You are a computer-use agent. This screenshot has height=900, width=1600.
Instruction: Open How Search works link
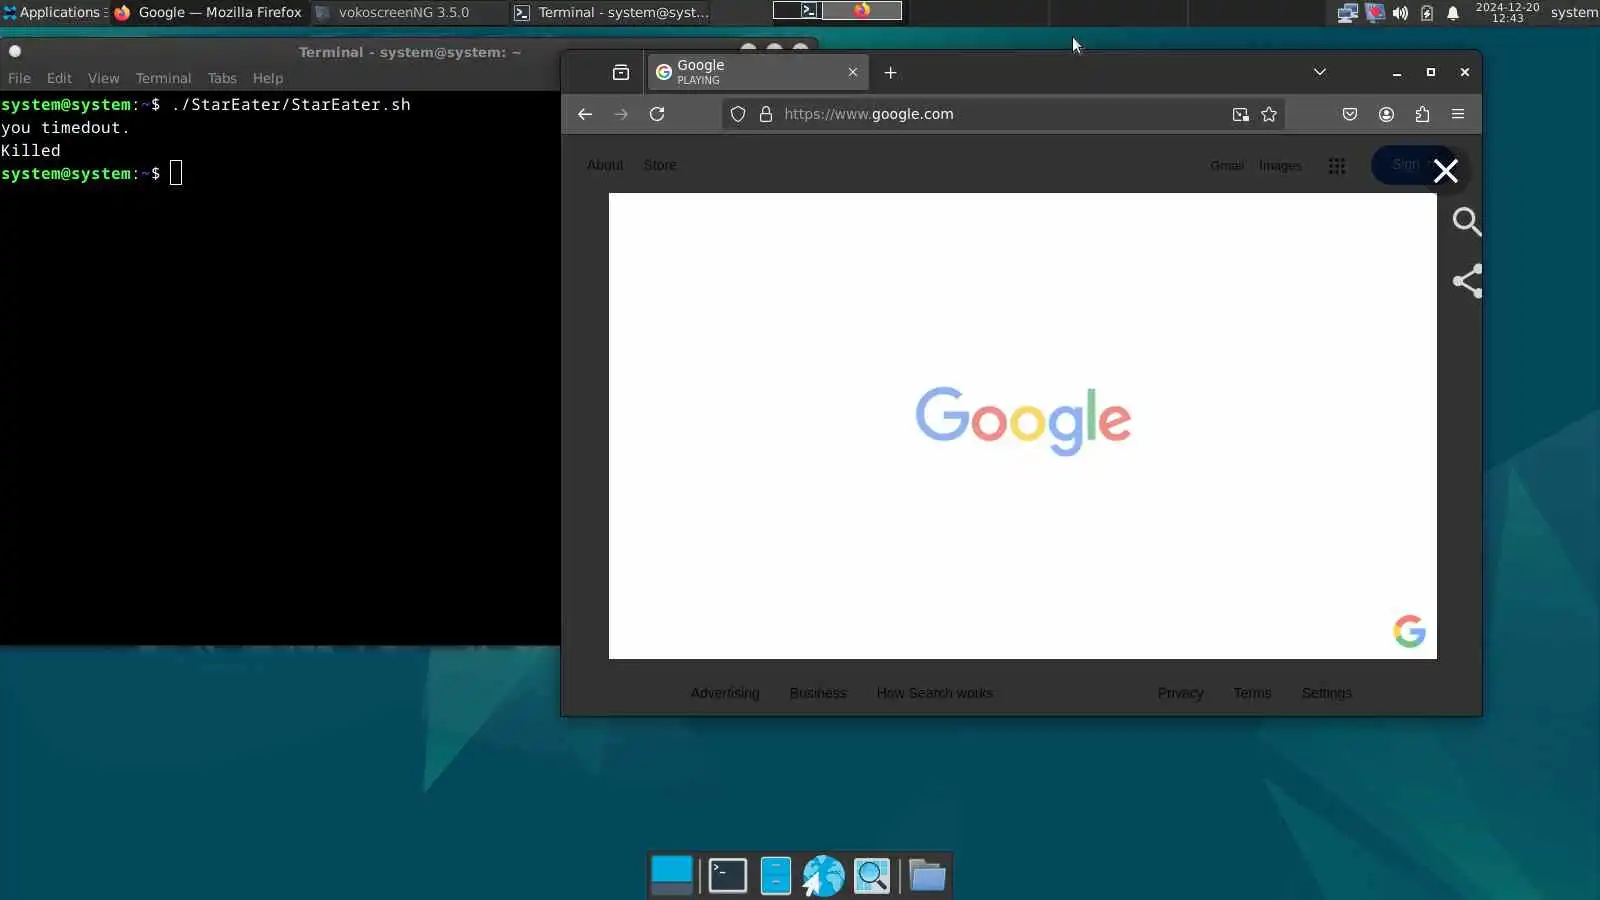point(935,693)
